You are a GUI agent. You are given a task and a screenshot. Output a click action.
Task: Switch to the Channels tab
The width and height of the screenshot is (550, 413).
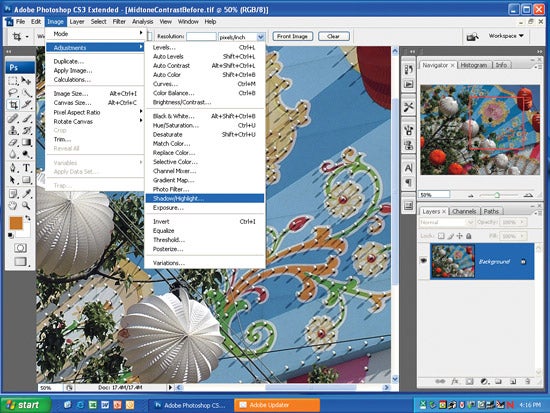pos(464,211)
